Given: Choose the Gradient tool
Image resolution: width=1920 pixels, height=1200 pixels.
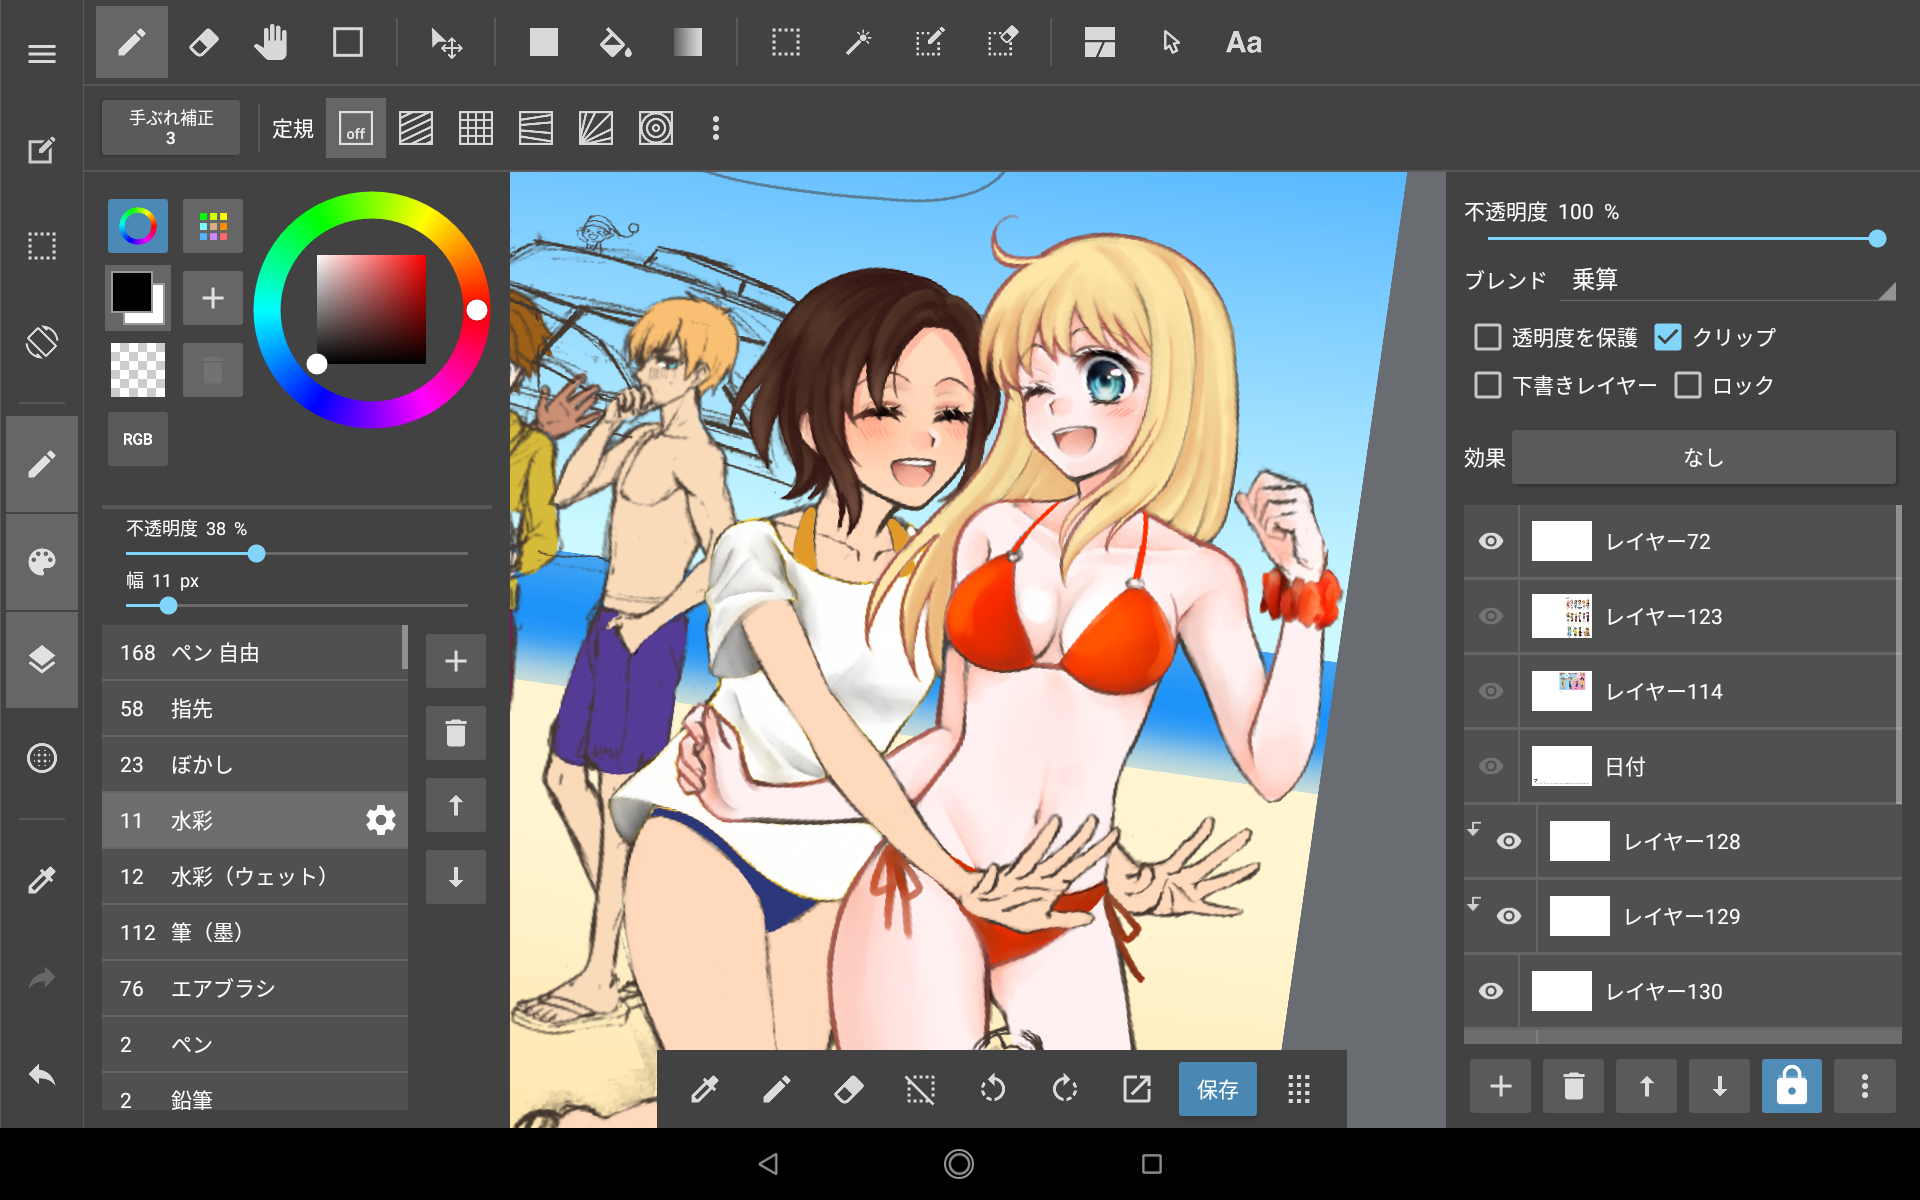Looking at the screenshot, I should (x=688, y=43).
